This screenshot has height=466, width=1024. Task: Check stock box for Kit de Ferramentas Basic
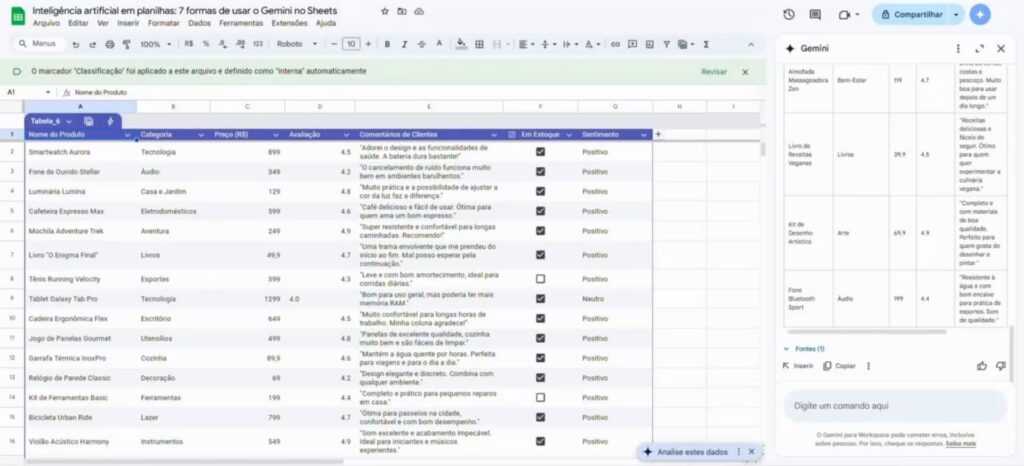540,397
